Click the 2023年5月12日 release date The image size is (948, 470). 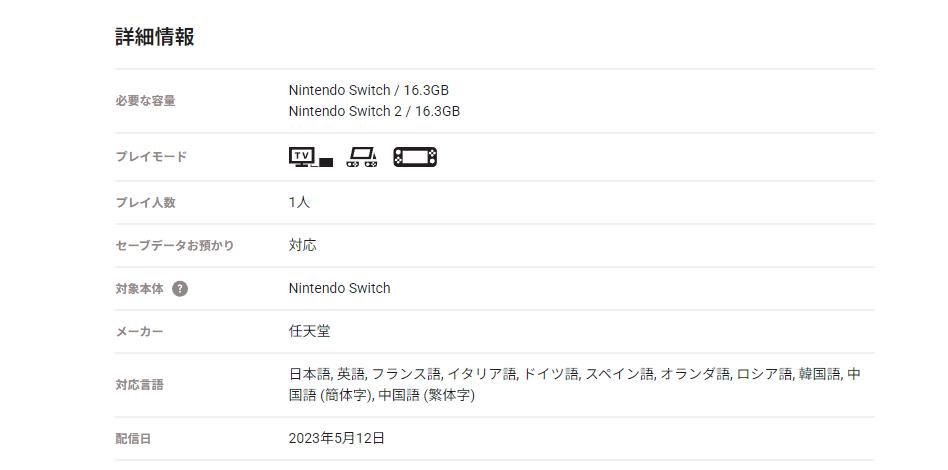(x=336, y=438)
